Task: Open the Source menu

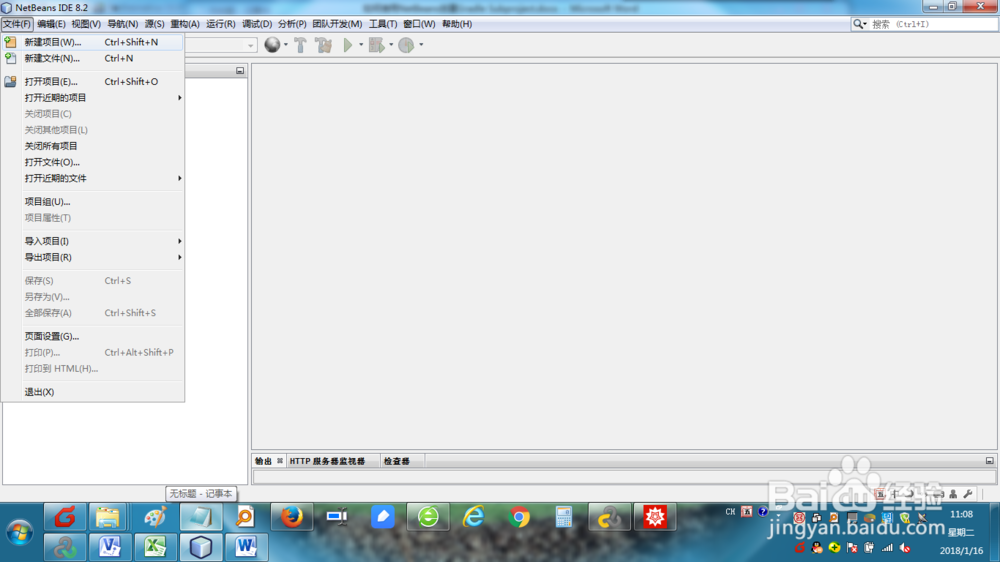Action: [x=154, y=24]
